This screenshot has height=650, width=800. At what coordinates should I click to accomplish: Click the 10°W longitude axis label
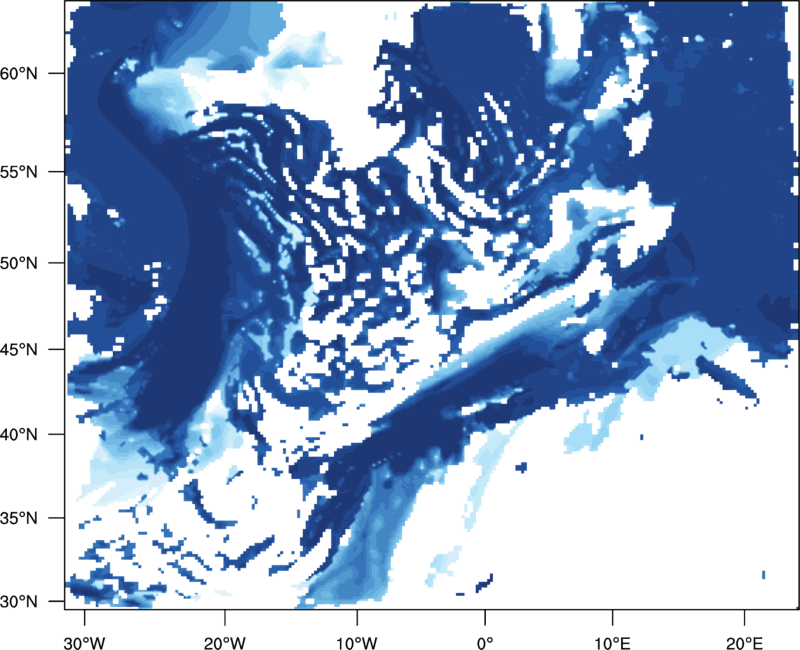click(x=356, y=643)
